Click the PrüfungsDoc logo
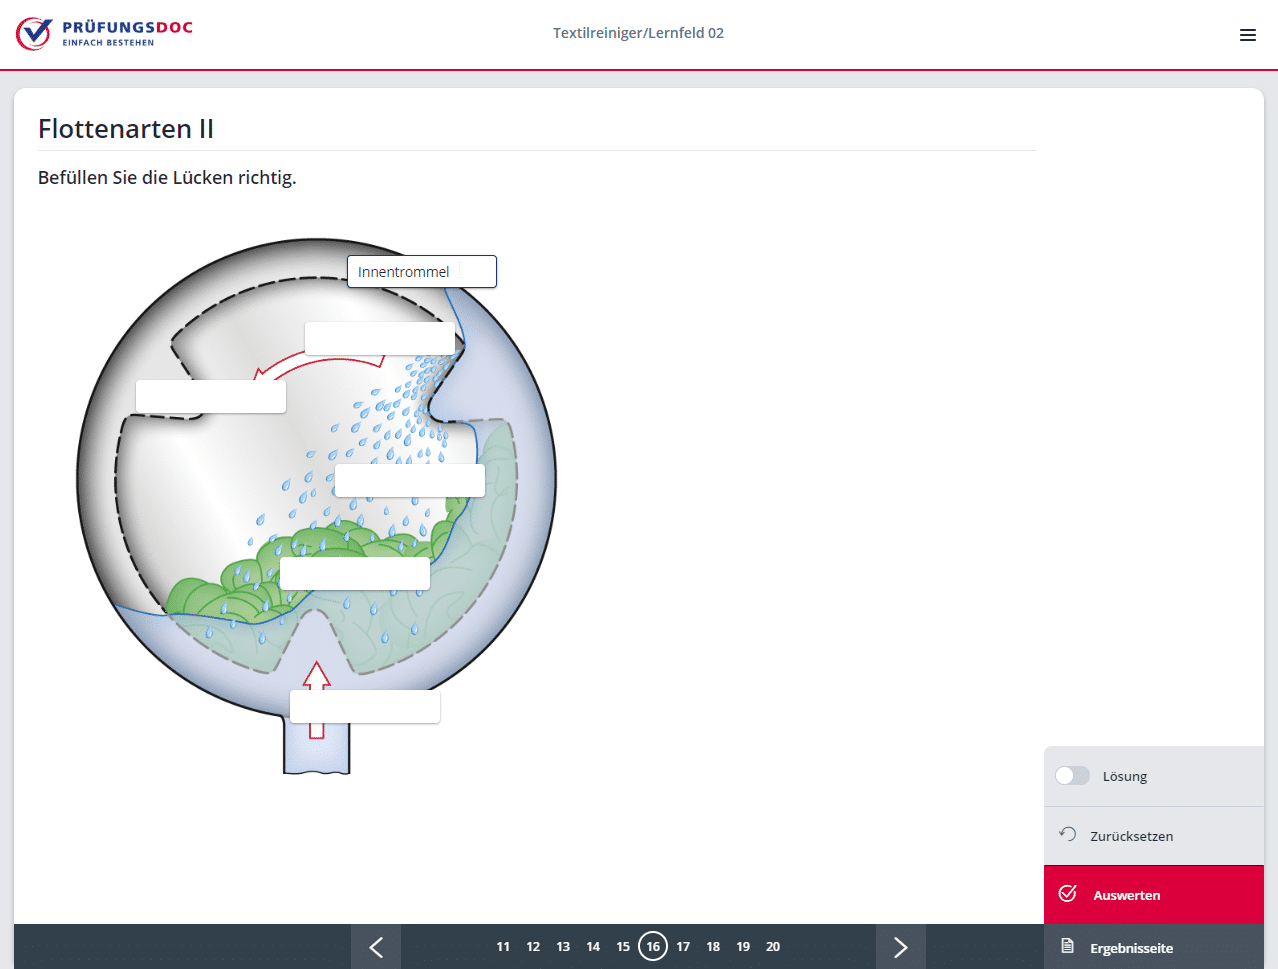Viewport: 1278px width, 969px height. pyautogui.click(x=104, y=33)
